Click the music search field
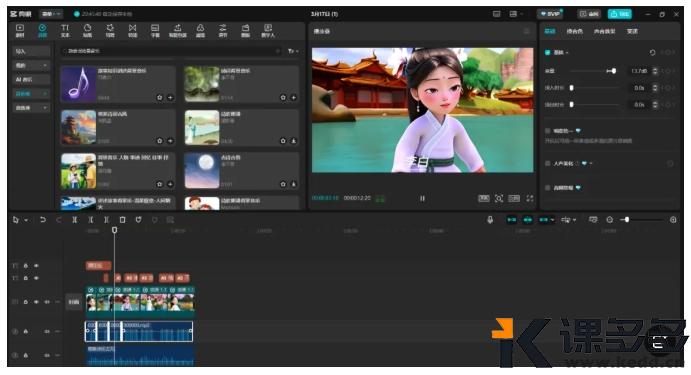The height and width of the screenshot is (375, 691). 171,51
